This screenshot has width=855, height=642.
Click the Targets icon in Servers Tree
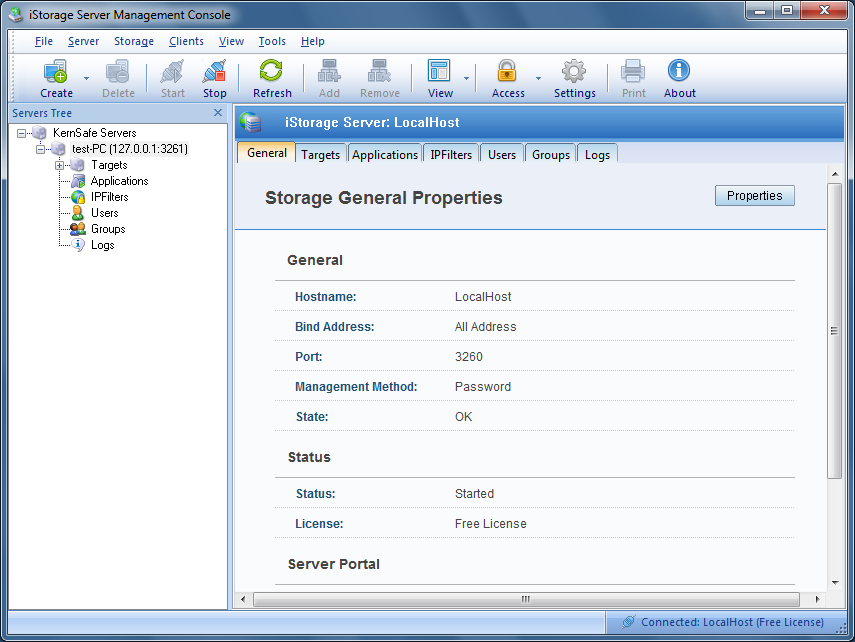(x=78, y=165)
